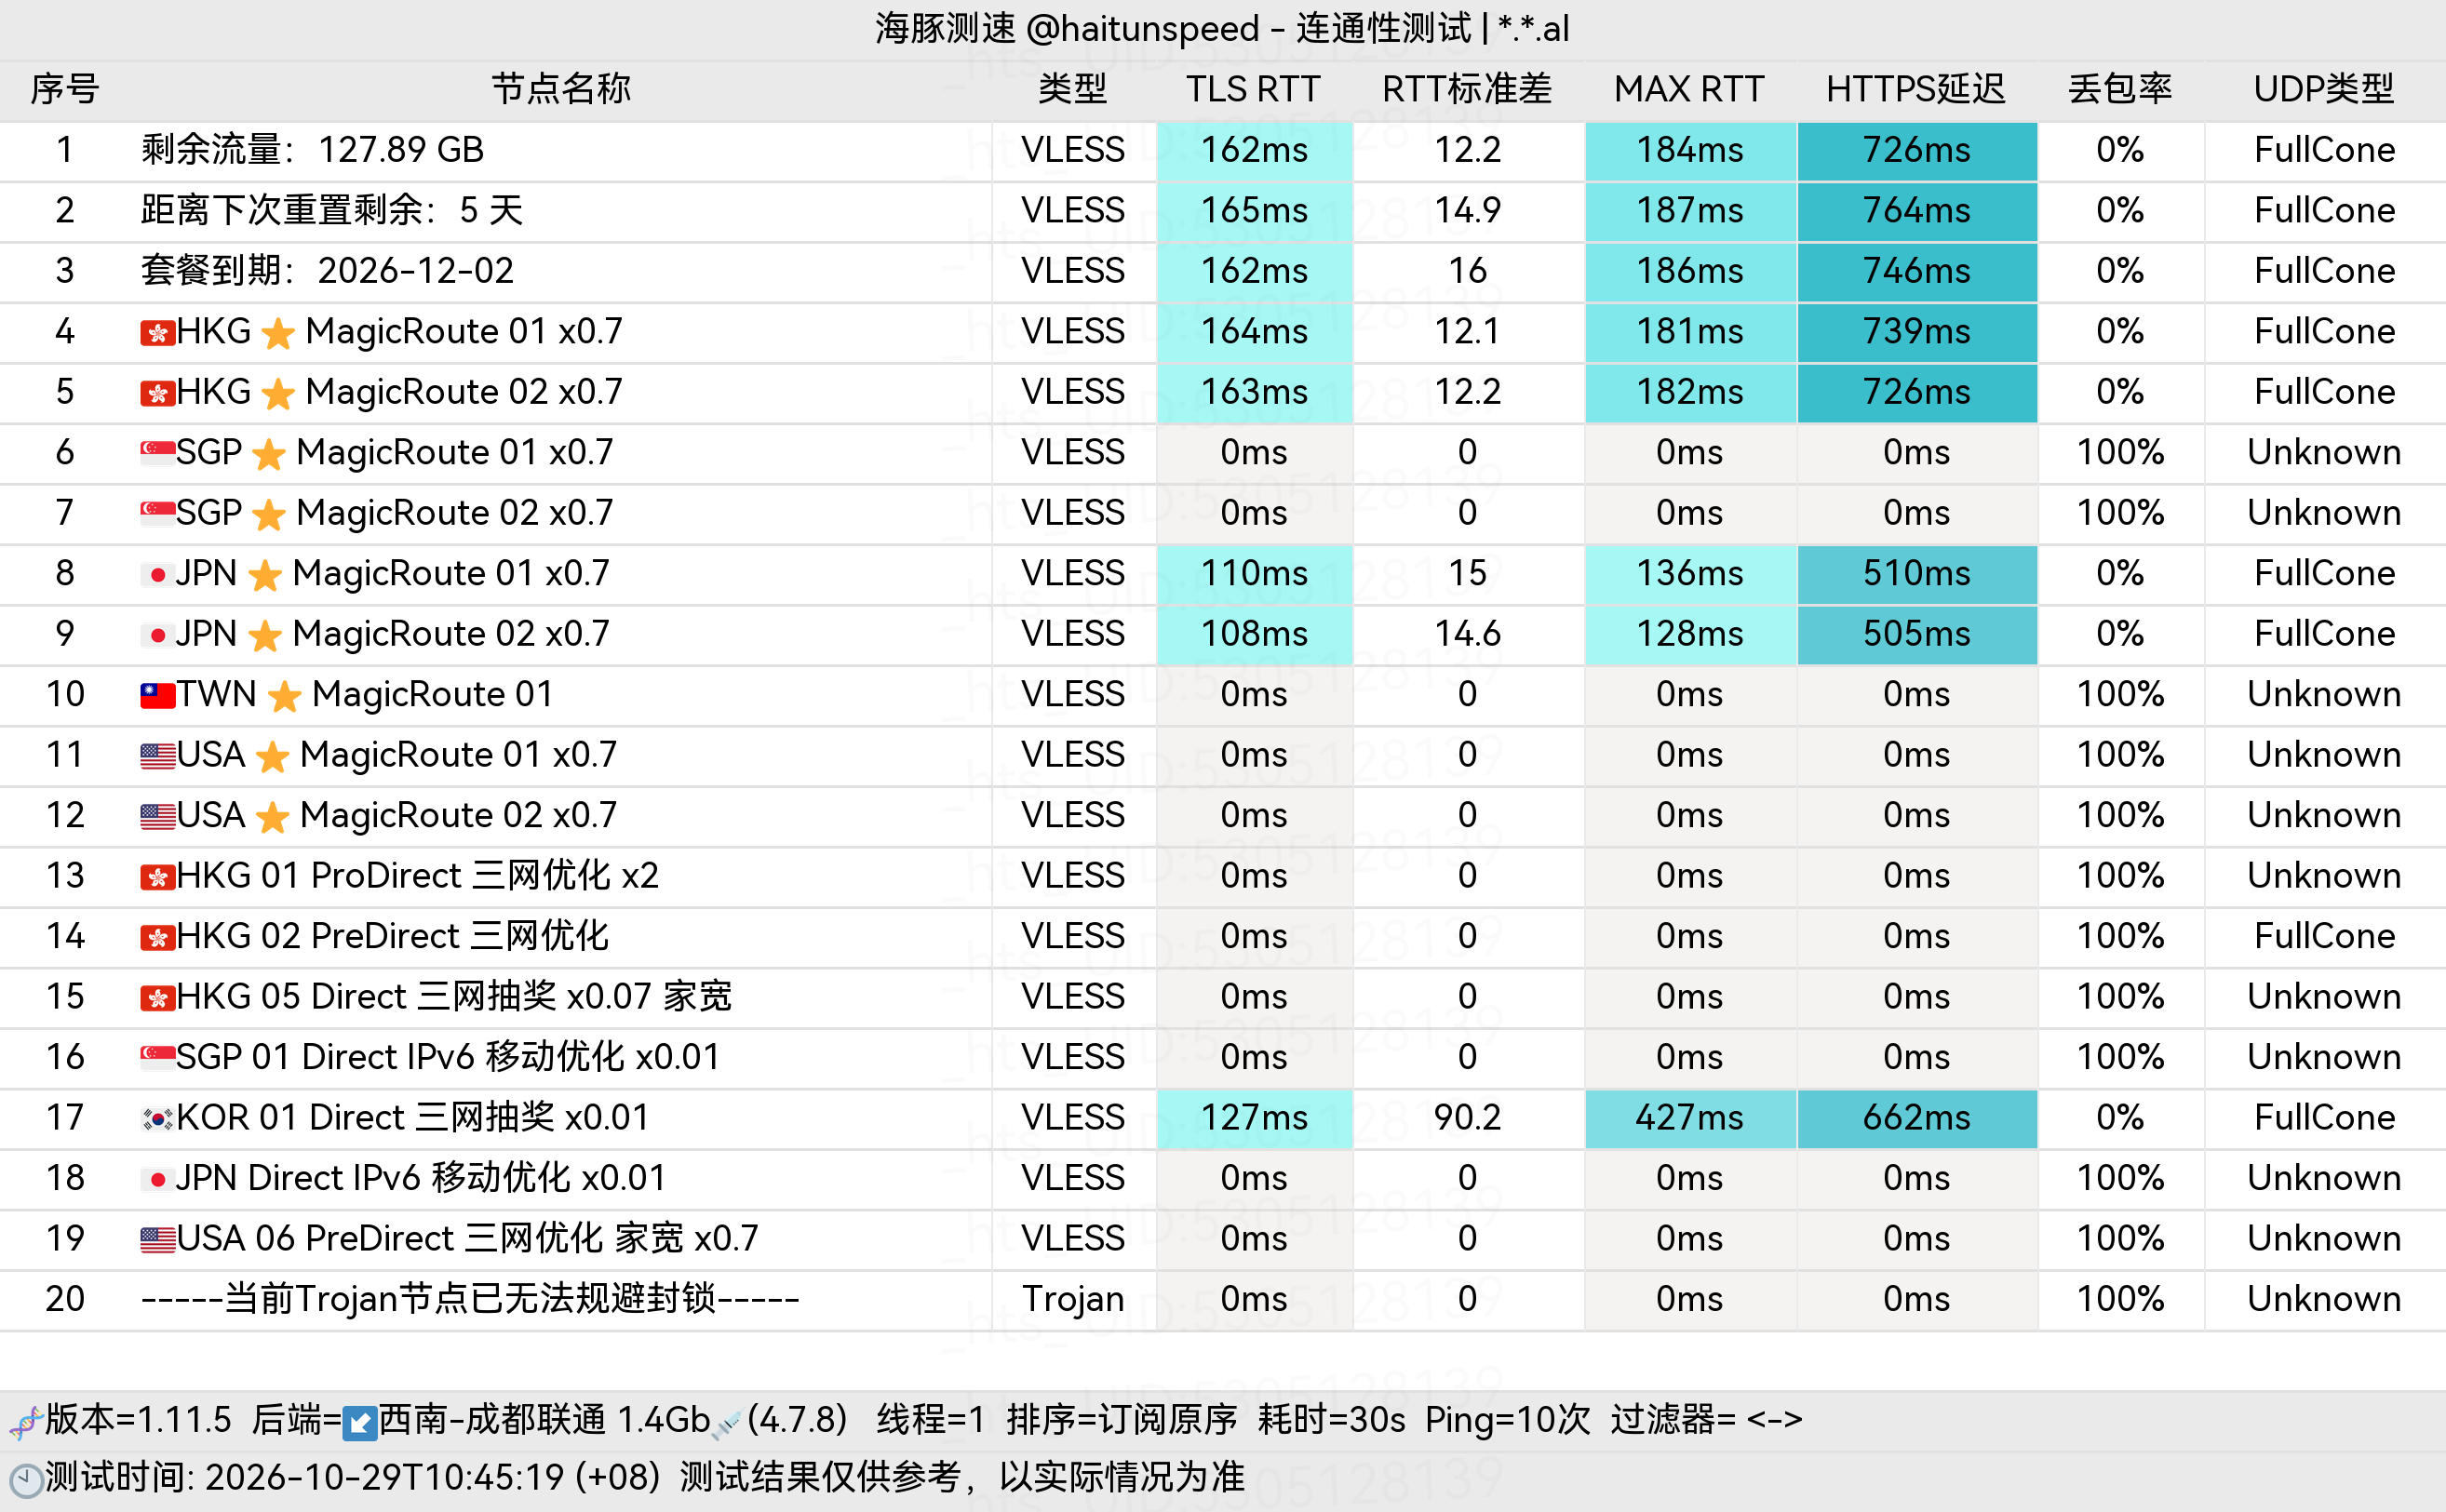Image resolution: width=2446 pixels, height=1512 pixels.
Task: Click the syringe icon after 1.4Gb
Action: (727, 1424)
